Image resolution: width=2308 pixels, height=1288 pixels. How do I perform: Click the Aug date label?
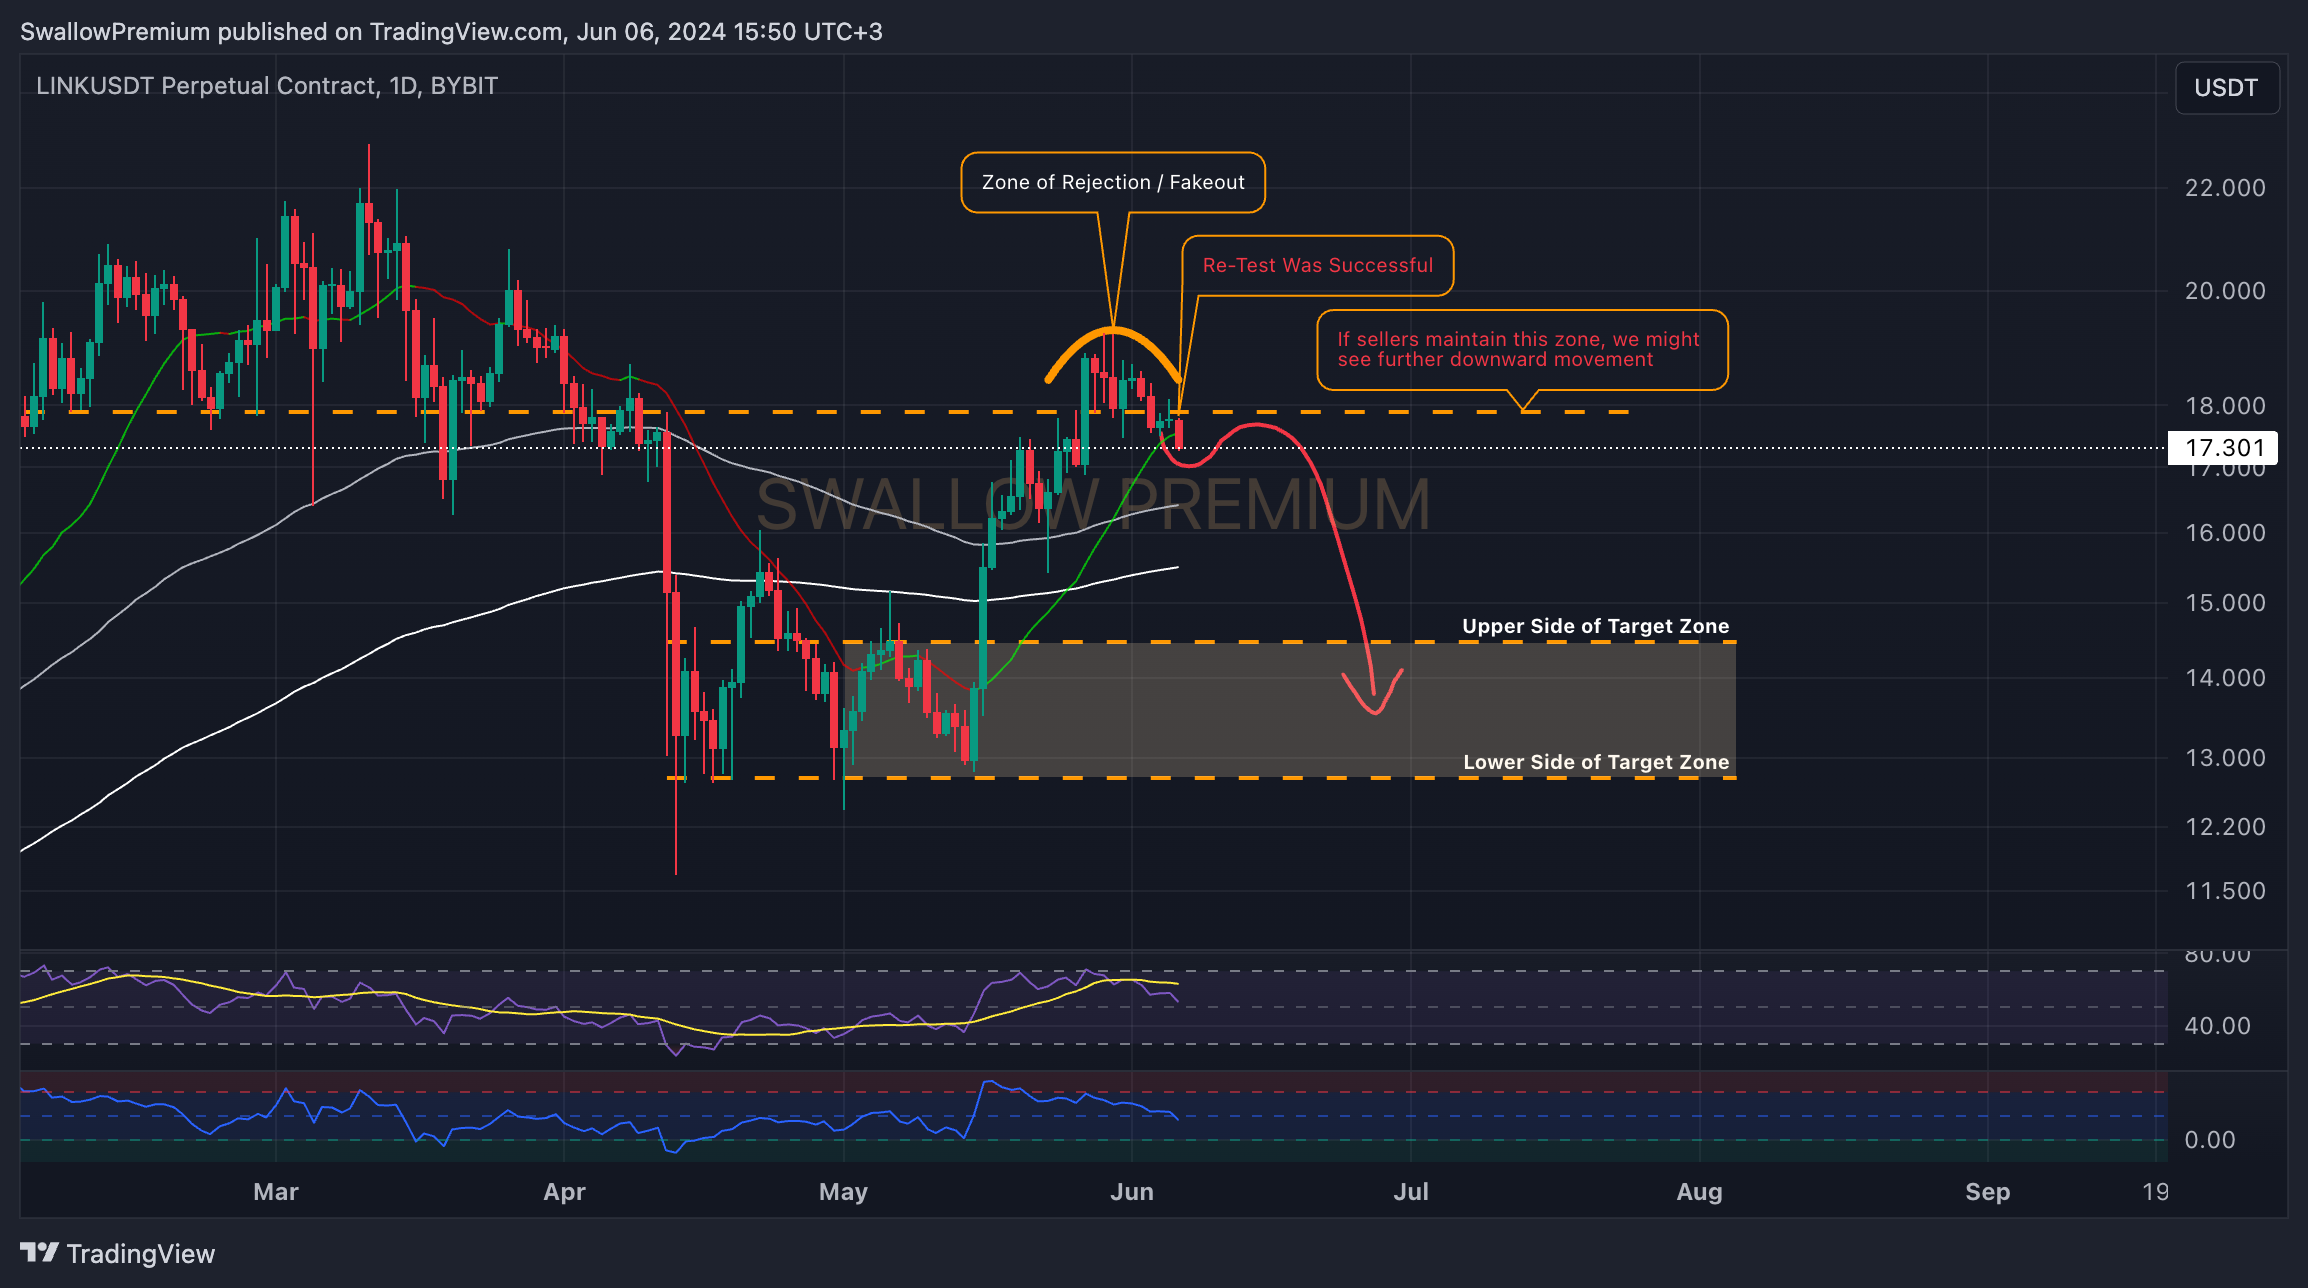point(1700,1192)
